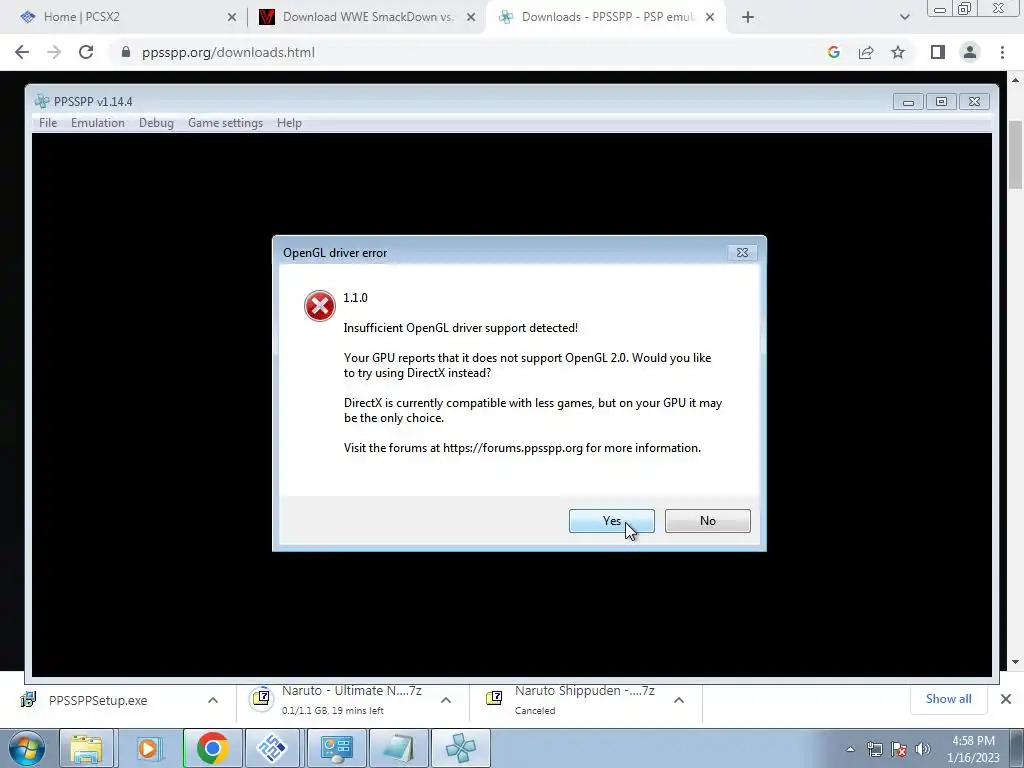Click scrollbar up arrow
The width and height of the screenshot is (1024, 768).
coord(1015,80)
